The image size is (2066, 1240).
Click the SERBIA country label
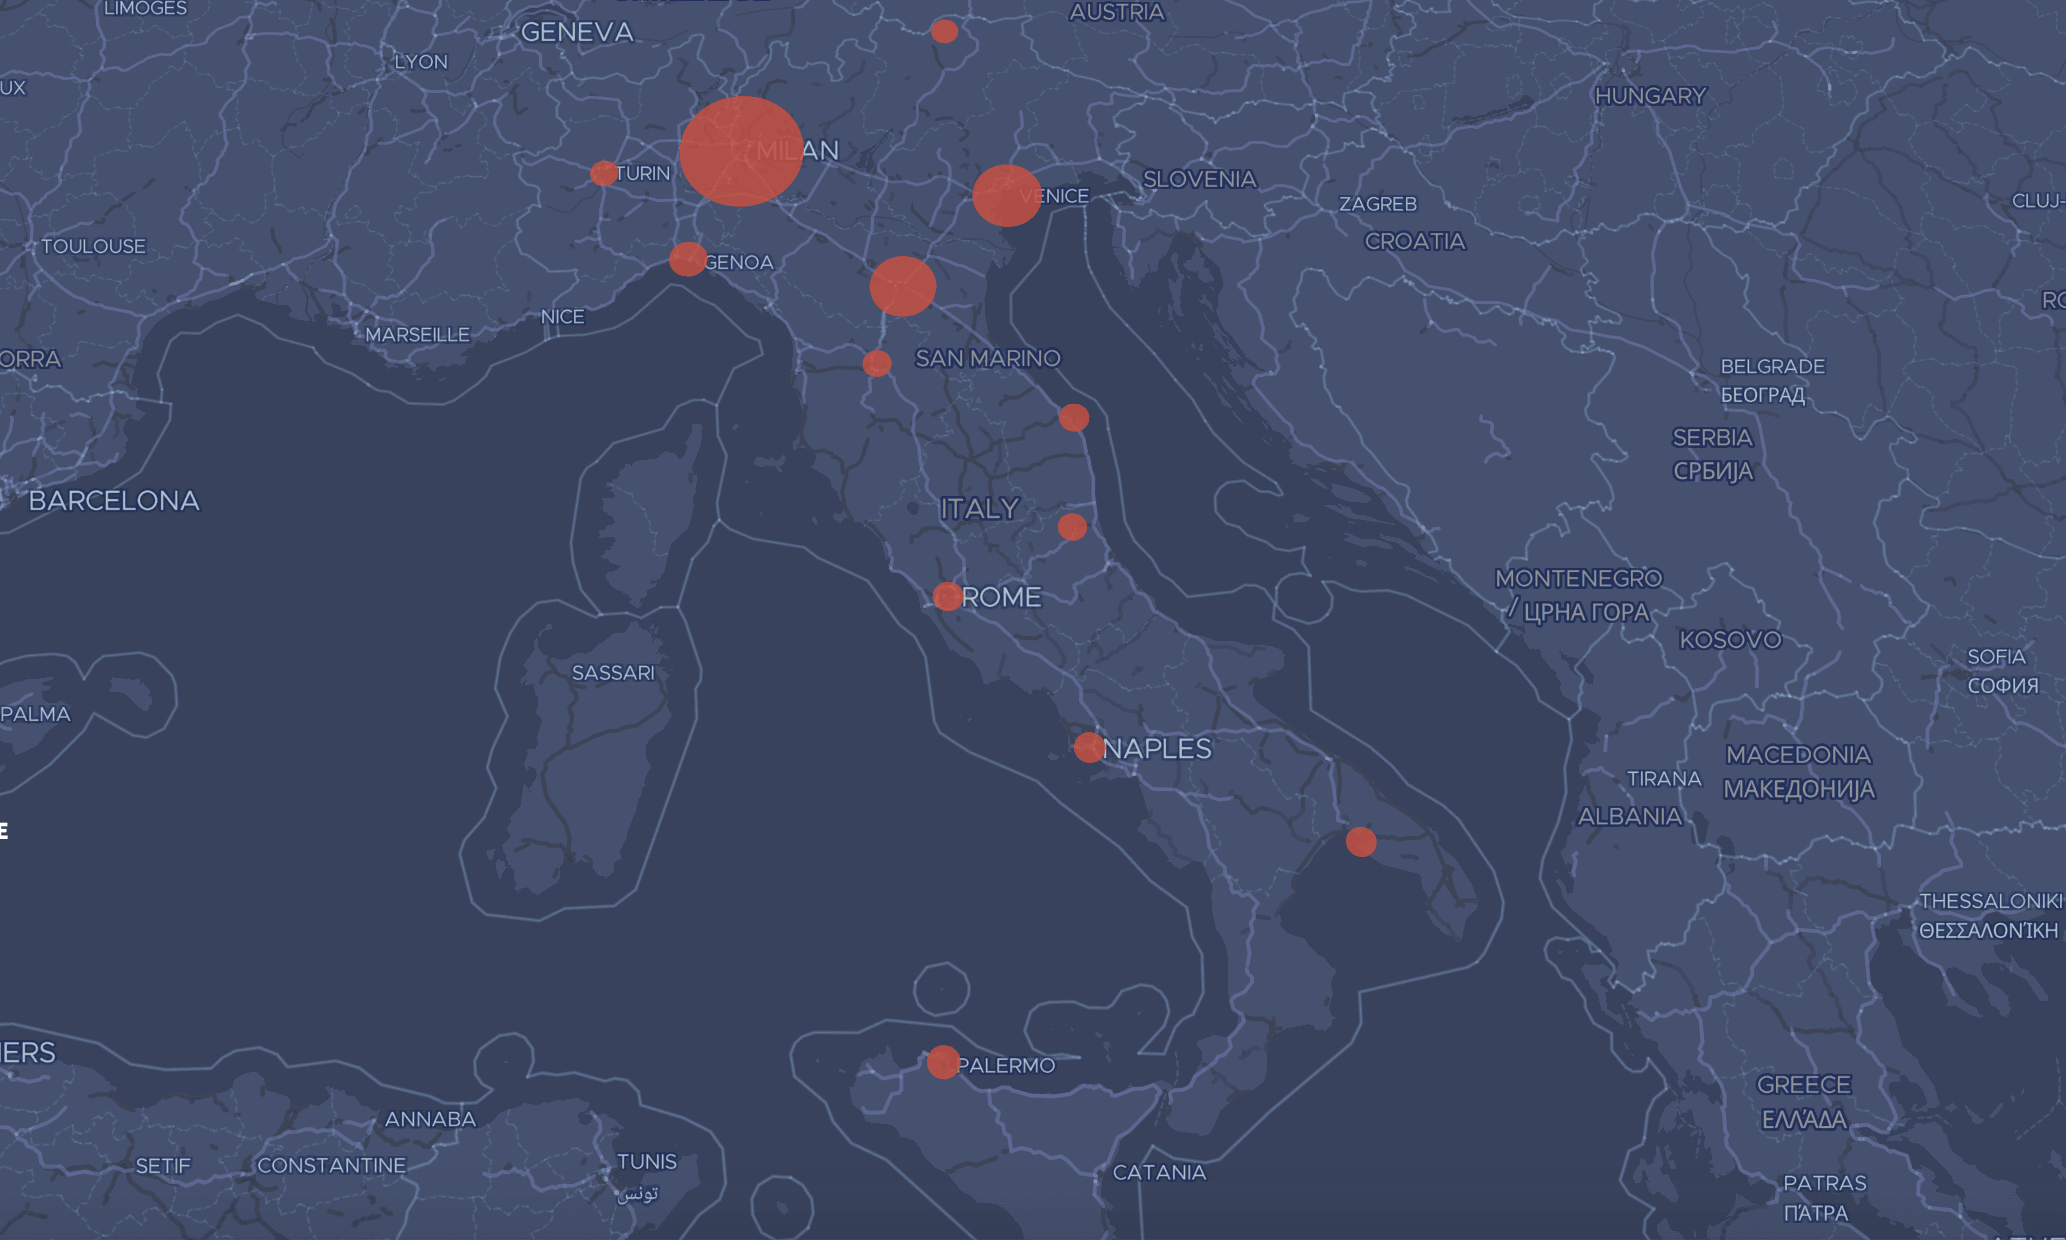click(x=1712, y=438)
